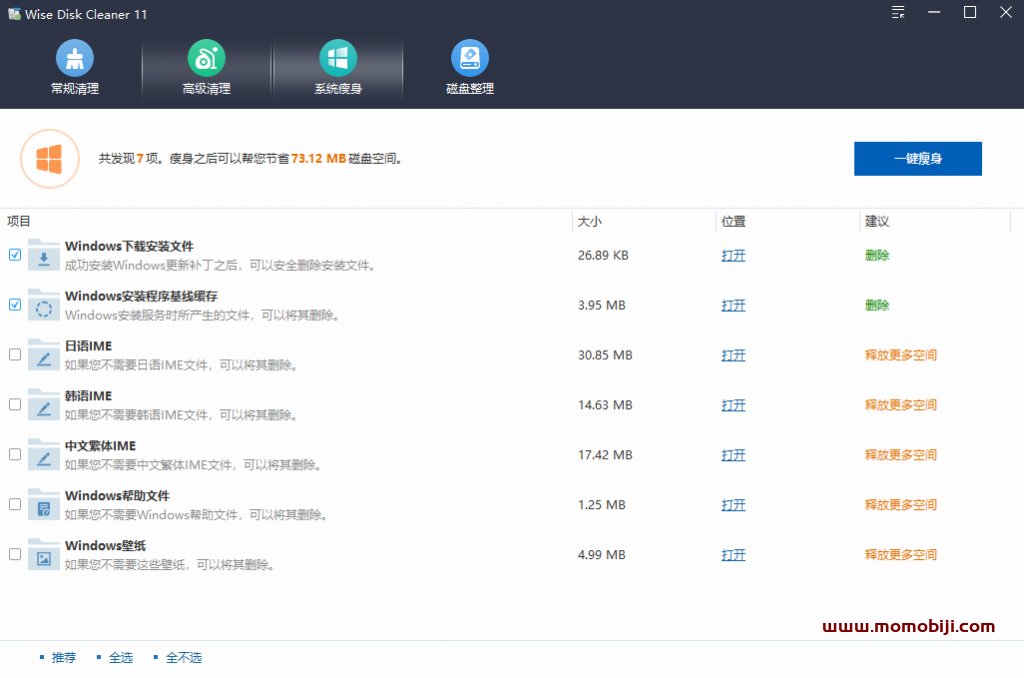Open Windows壁纸 folder via its 打开 link
The width and height of the screenshot is (1024, 678).
pos(733,554)
